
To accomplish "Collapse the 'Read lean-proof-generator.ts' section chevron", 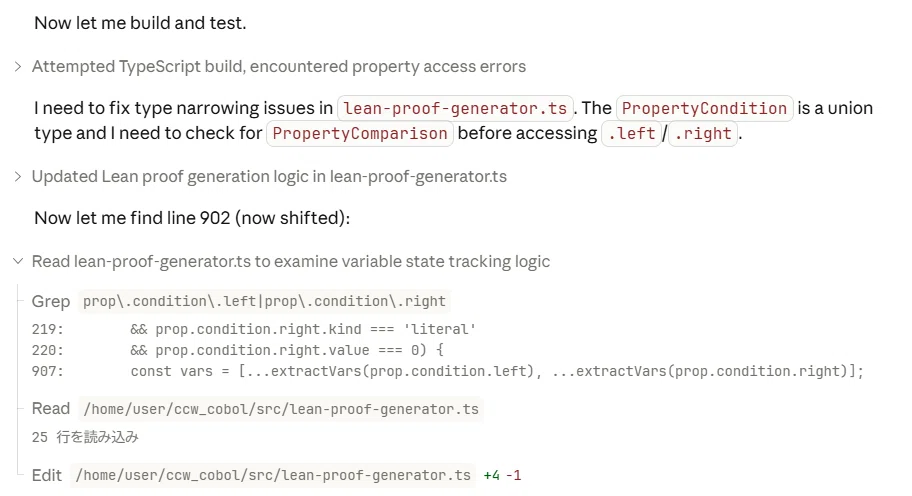I will [x=17, y=262].
